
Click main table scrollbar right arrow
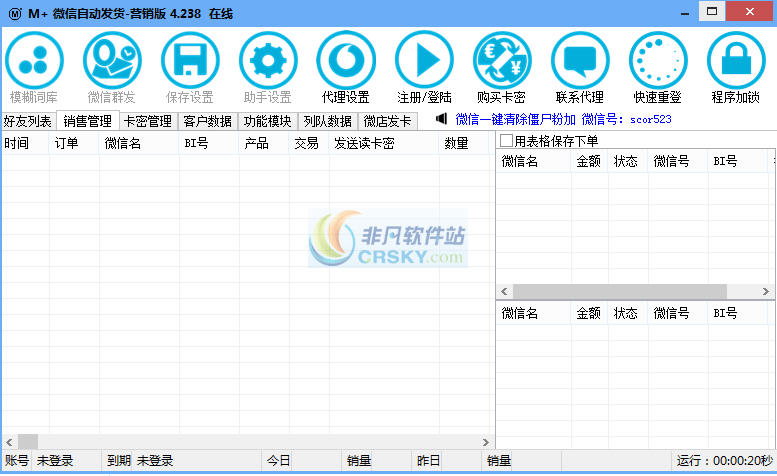(x=486, y=442)
